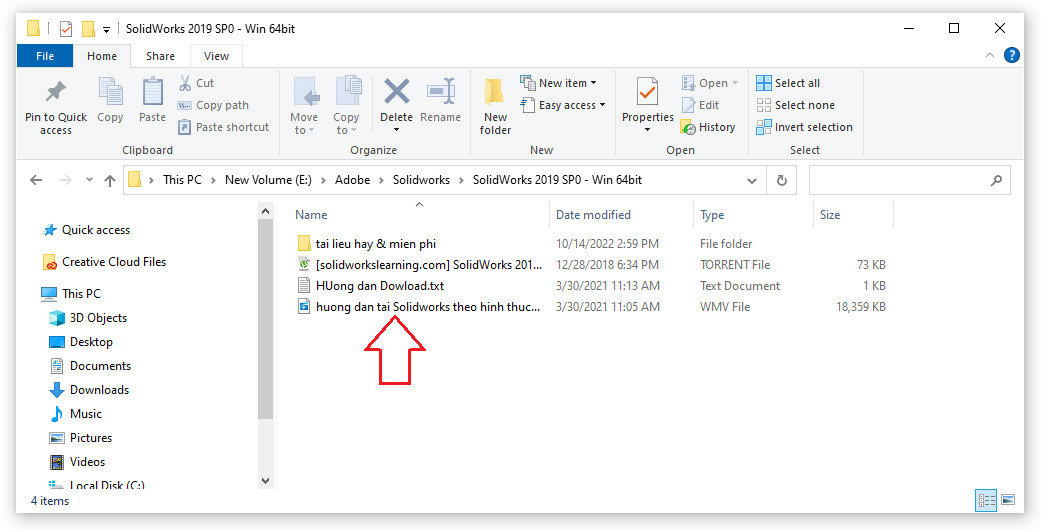This screenshot has height=530, width=1041.
Task: Click Invert selection in the ribbon
Action: (804, 127)
